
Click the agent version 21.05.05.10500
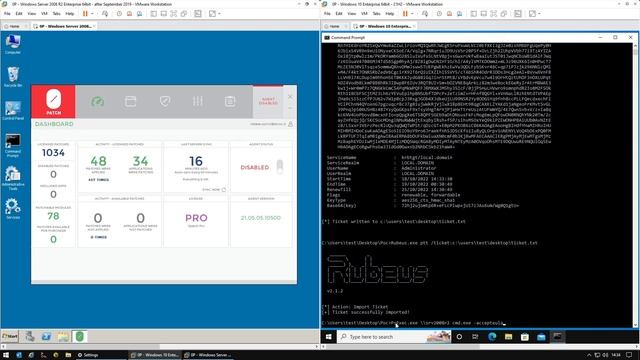pyautogui.click(x=261, y=218)
